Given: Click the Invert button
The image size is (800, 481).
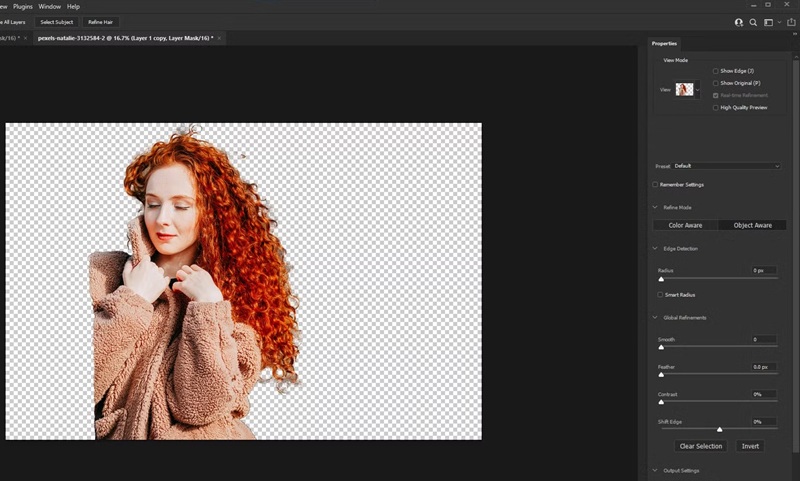Looking at the screenshot, I should [x=750, y=446].
